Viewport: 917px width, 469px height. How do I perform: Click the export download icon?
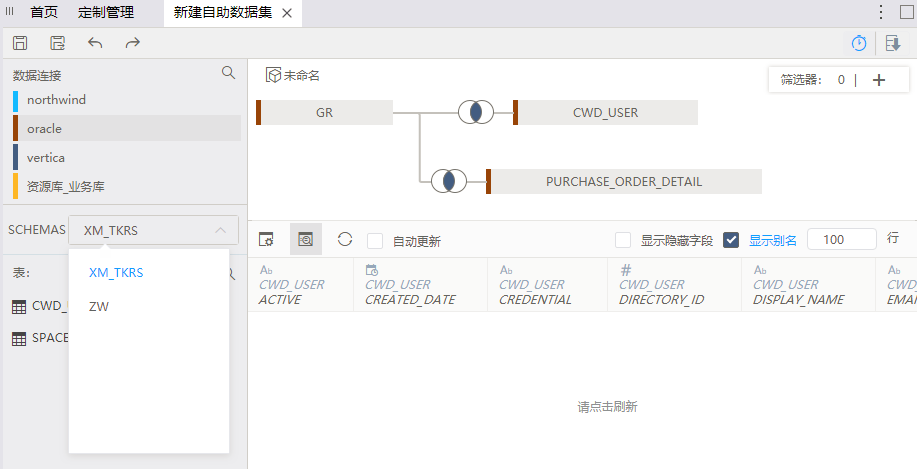point(892,43)
